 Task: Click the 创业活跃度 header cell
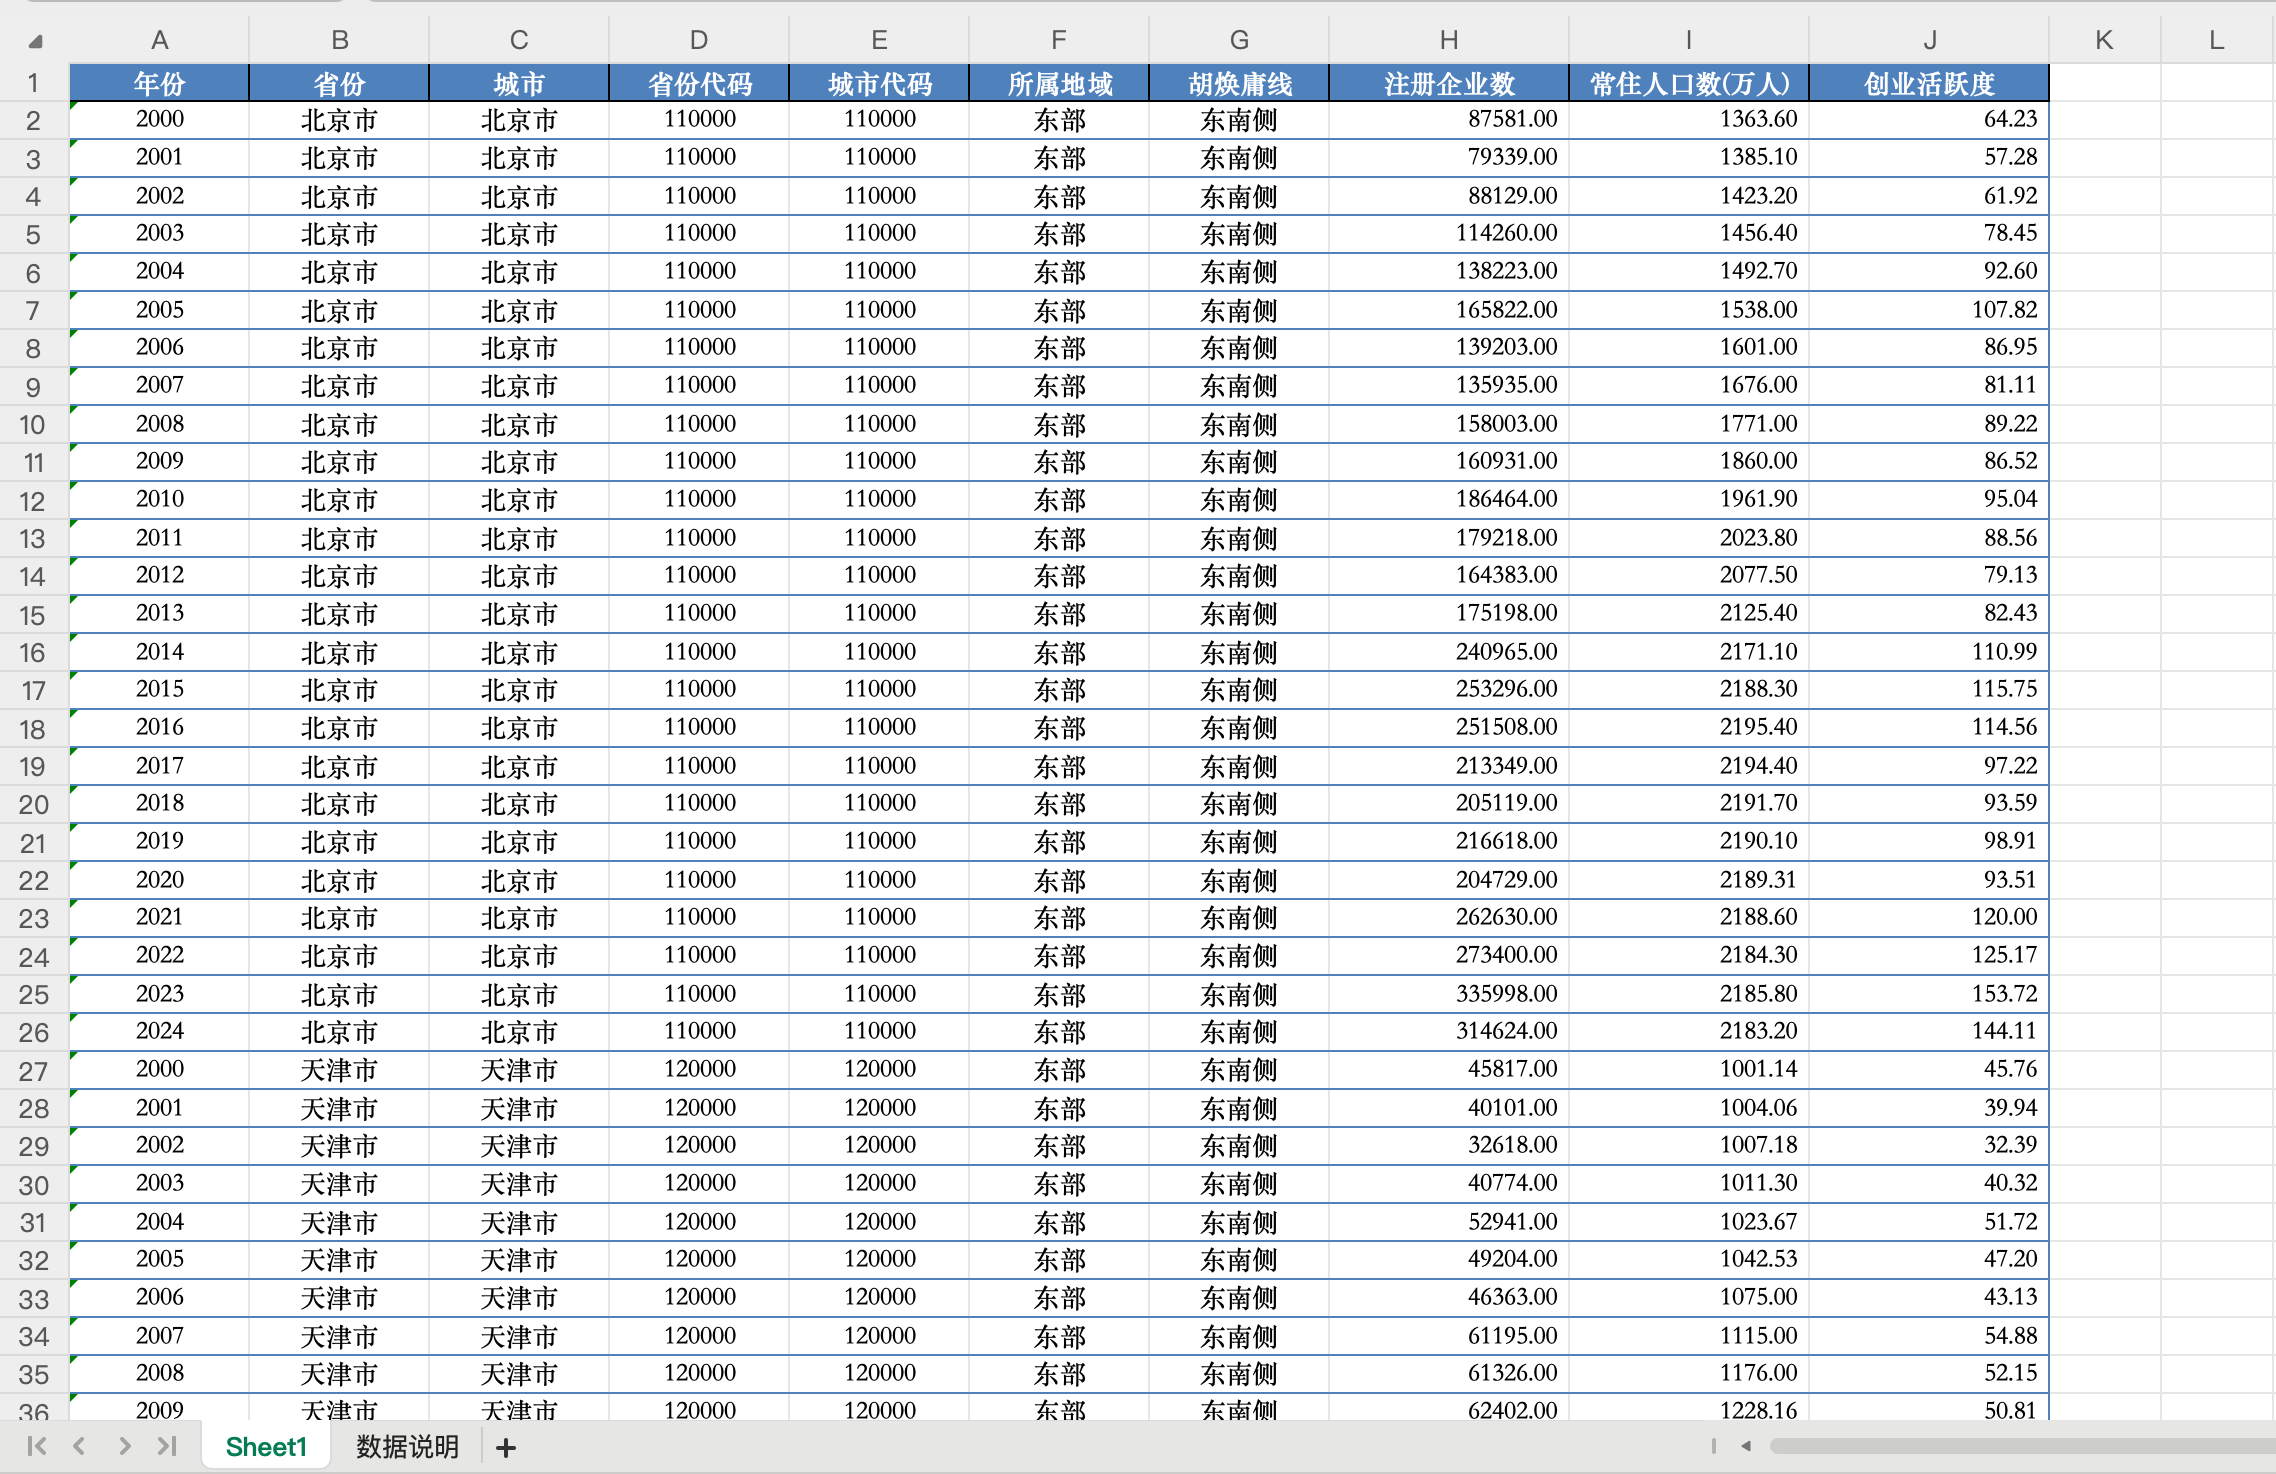click(1929, 83)
